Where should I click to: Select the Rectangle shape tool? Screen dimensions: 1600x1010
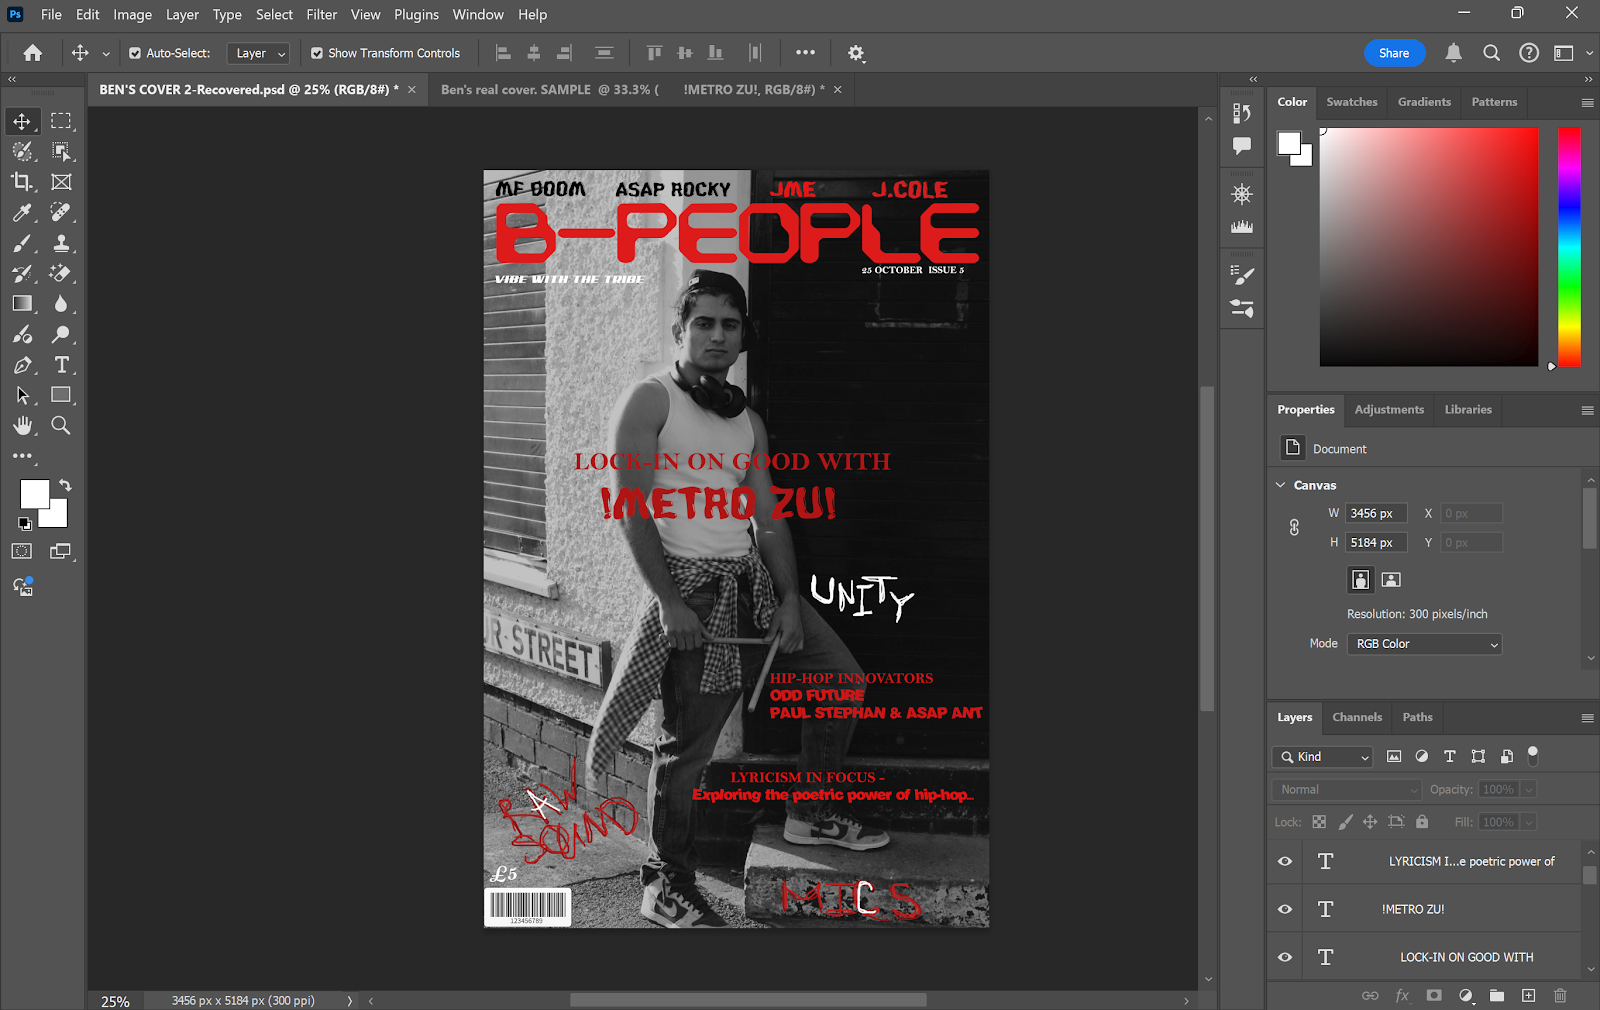pos(61,395)
